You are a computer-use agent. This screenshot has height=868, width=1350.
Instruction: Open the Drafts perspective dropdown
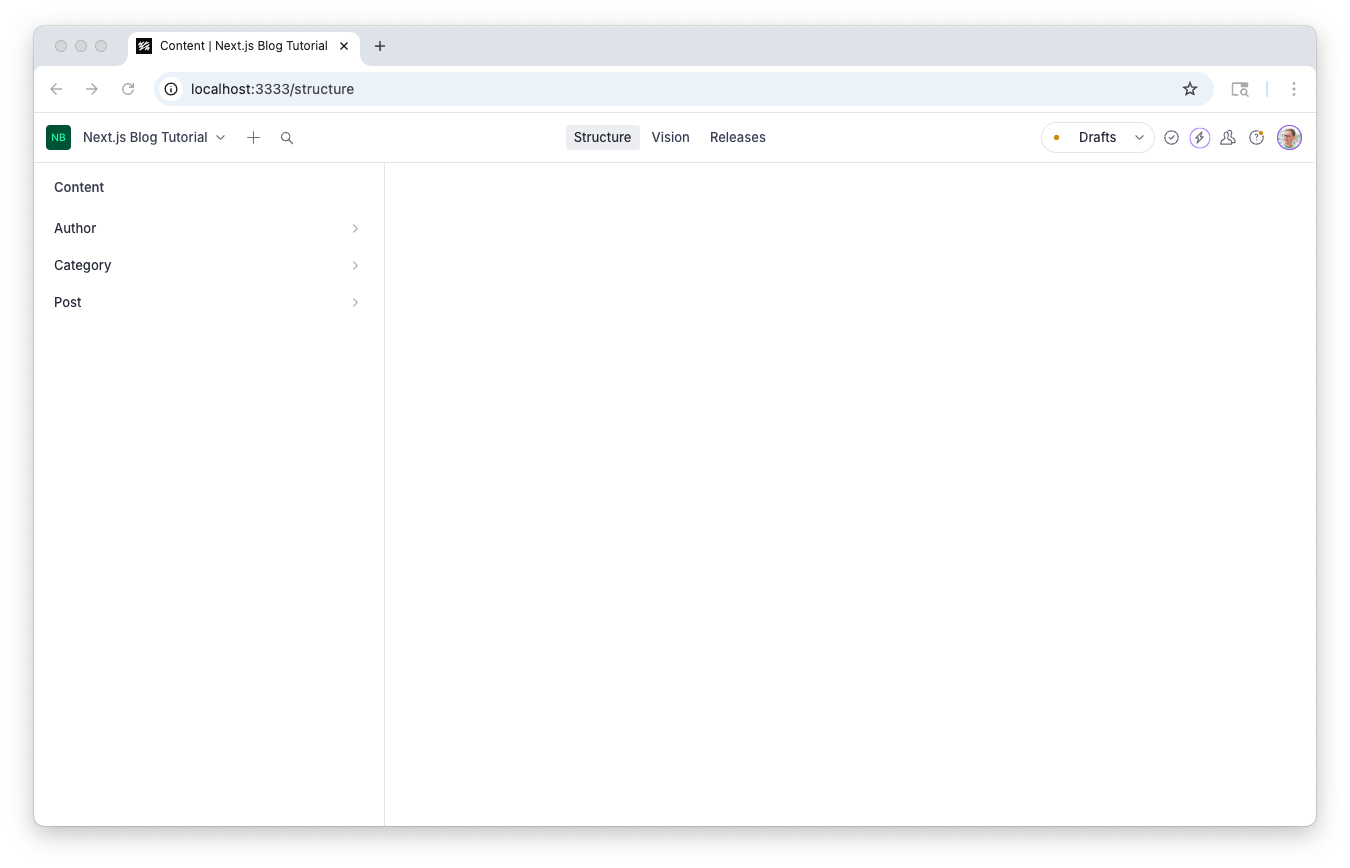(x=1098, y=137)
